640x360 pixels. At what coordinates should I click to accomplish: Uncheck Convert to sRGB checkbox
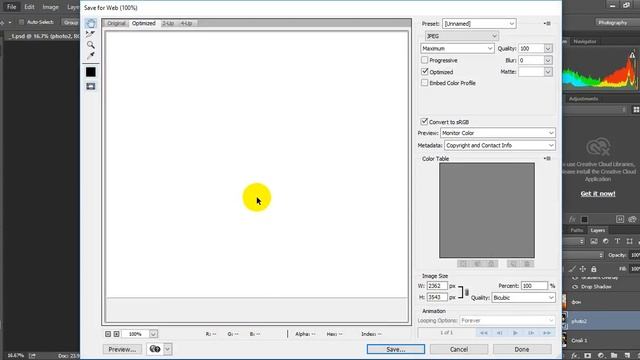424,122
